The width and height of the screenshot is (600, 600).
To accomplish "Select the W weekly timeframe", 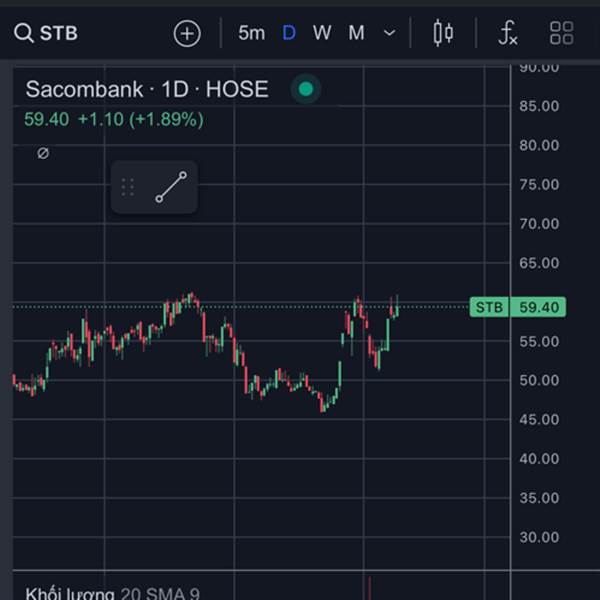I will point(322,33).
